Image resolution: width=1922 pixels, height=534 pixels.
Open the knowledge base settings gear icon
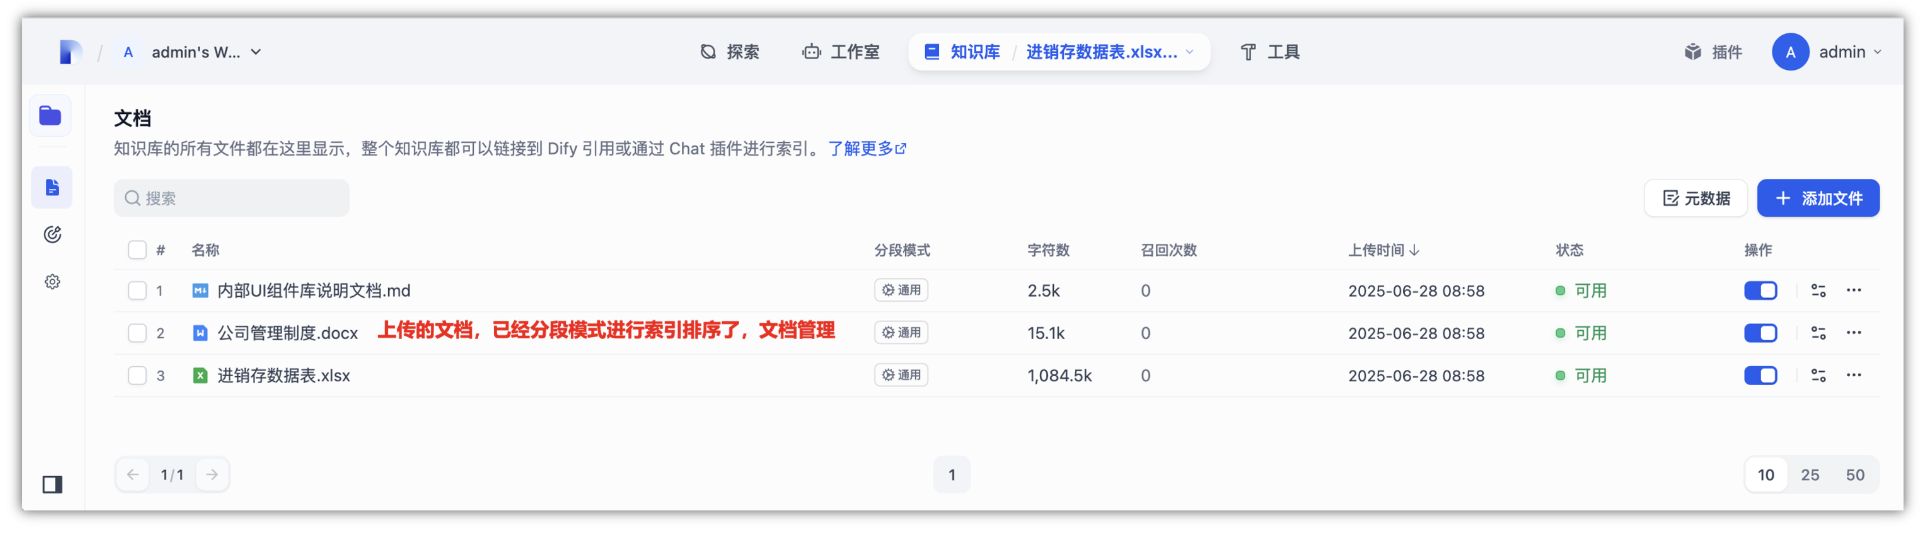pyautogui.click(x=52, y=282)
